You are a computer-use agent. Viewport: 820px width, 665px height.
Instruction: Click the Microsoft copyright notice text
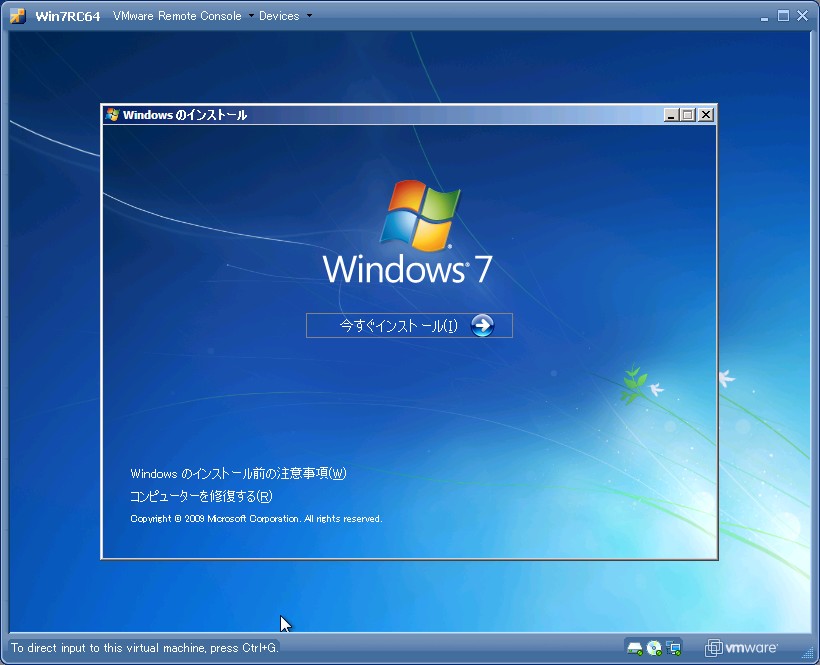[256, 519]
